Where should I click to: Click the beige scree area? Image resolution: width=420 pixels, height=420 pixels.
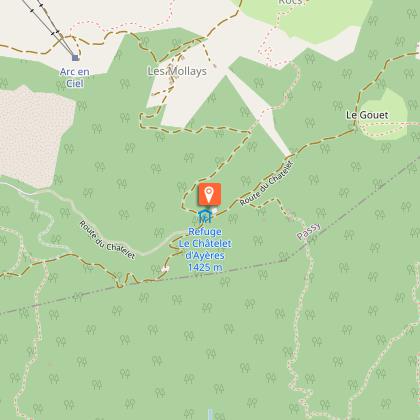33,133
